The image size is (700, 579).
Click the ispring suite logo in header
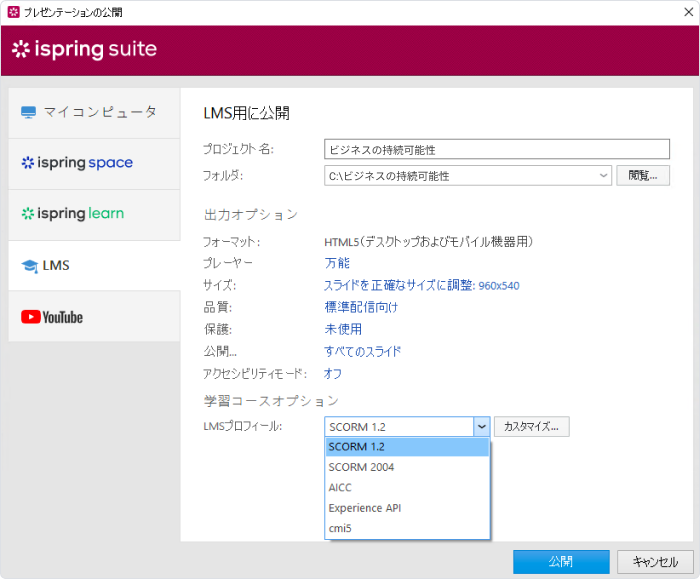[84, 49]
